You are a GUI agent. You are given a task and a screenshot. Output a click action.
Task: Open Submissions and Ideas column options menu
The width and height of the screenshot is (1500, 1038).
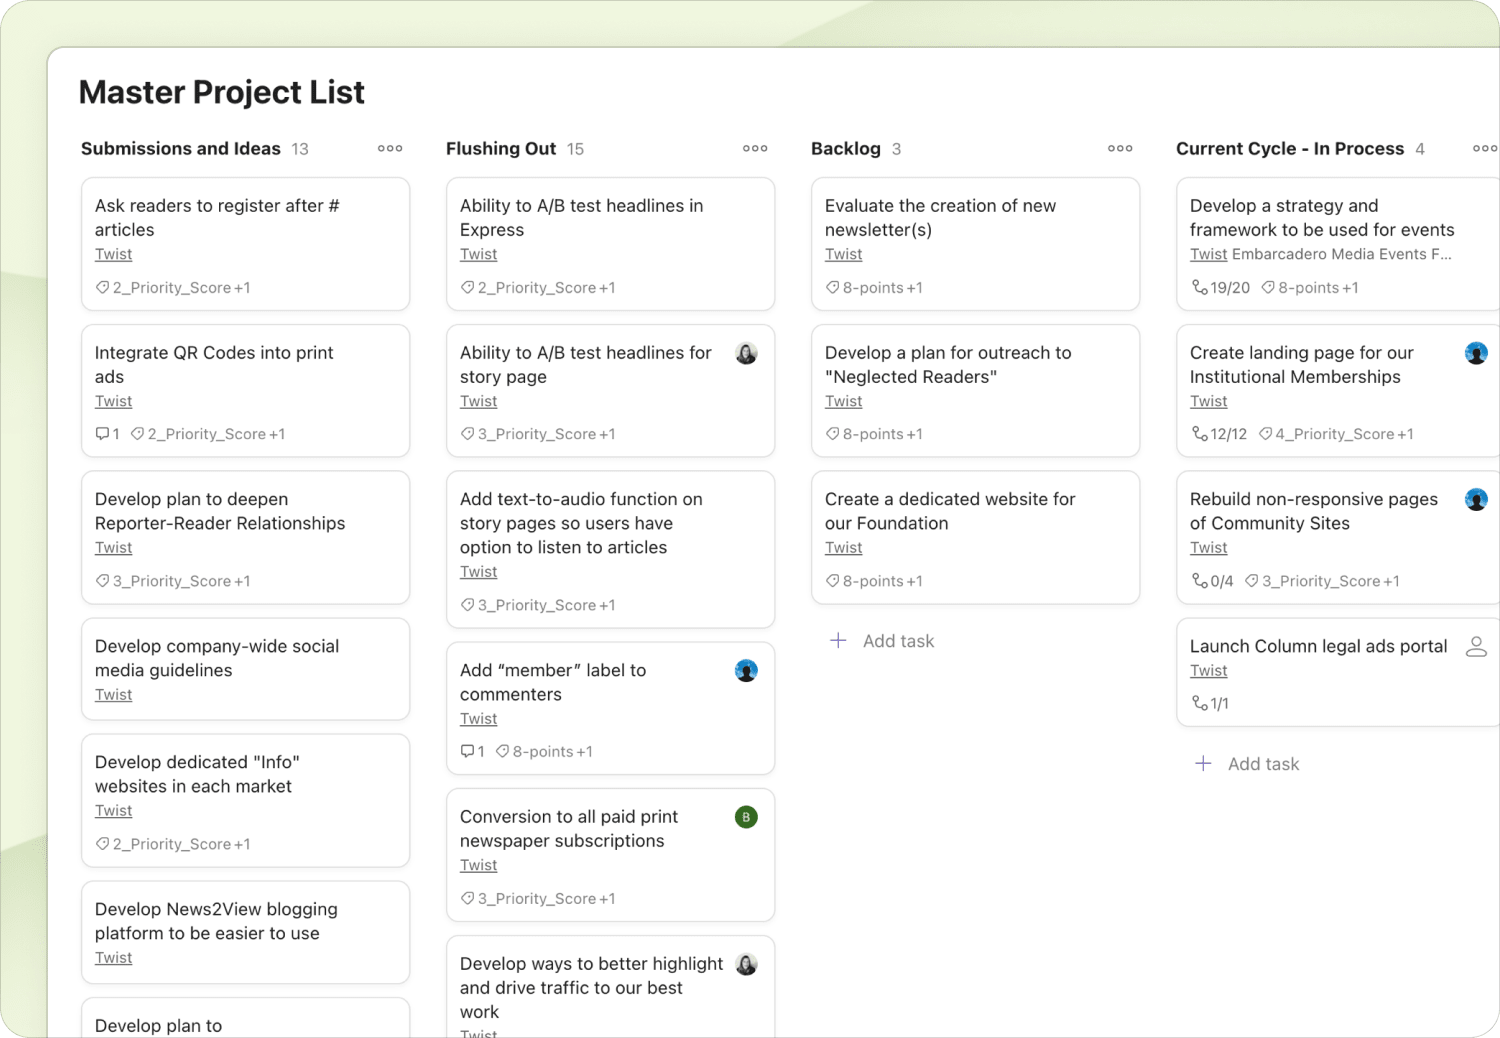point(390,148)
